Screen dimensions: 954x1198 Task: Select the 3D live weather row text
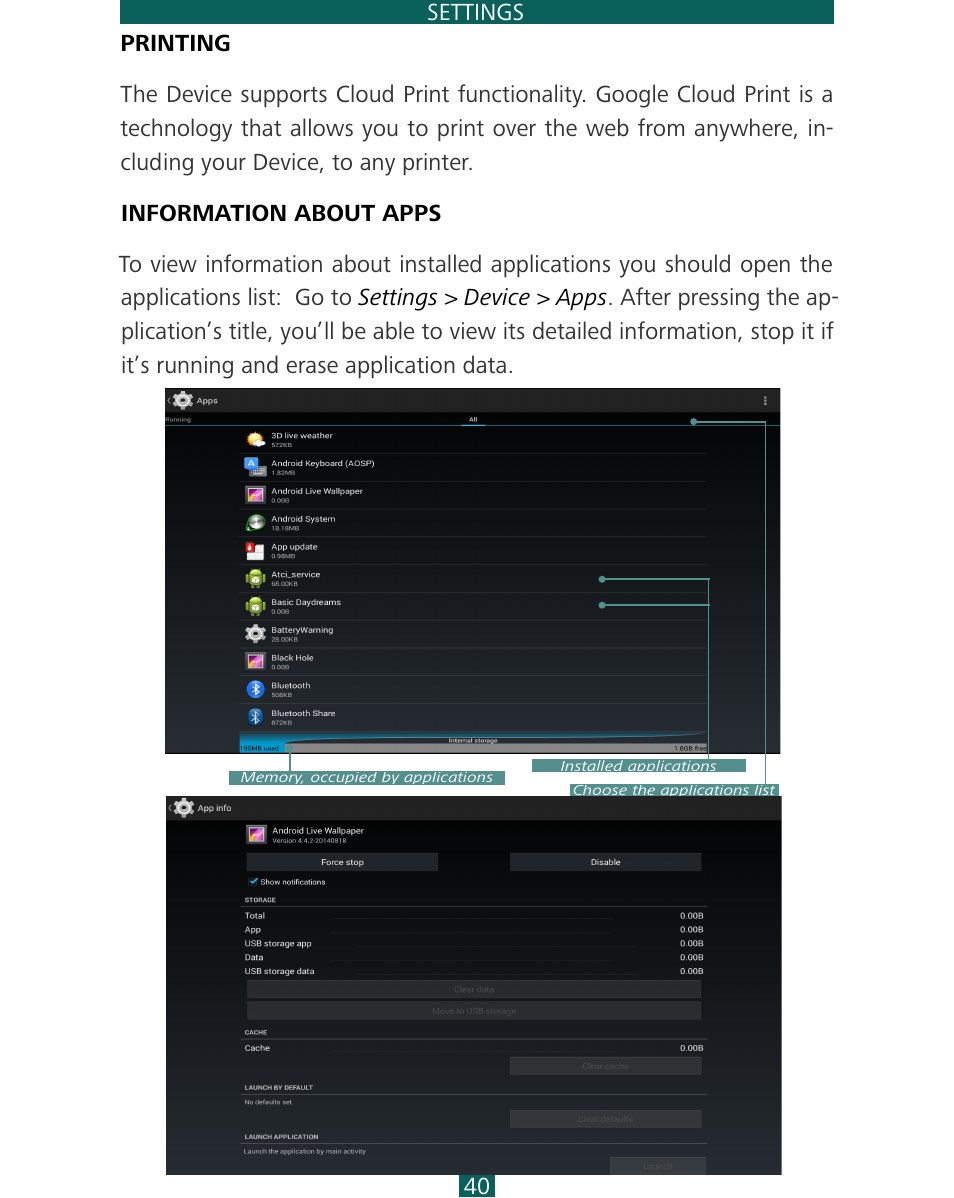302,435
